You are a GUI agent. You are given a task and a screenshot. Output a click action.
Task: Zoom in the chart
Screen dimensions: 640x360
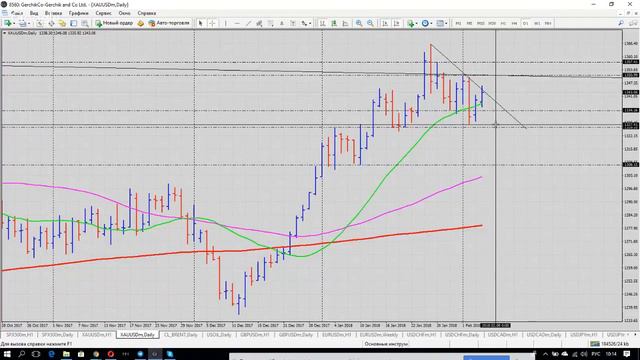[359, 23]
